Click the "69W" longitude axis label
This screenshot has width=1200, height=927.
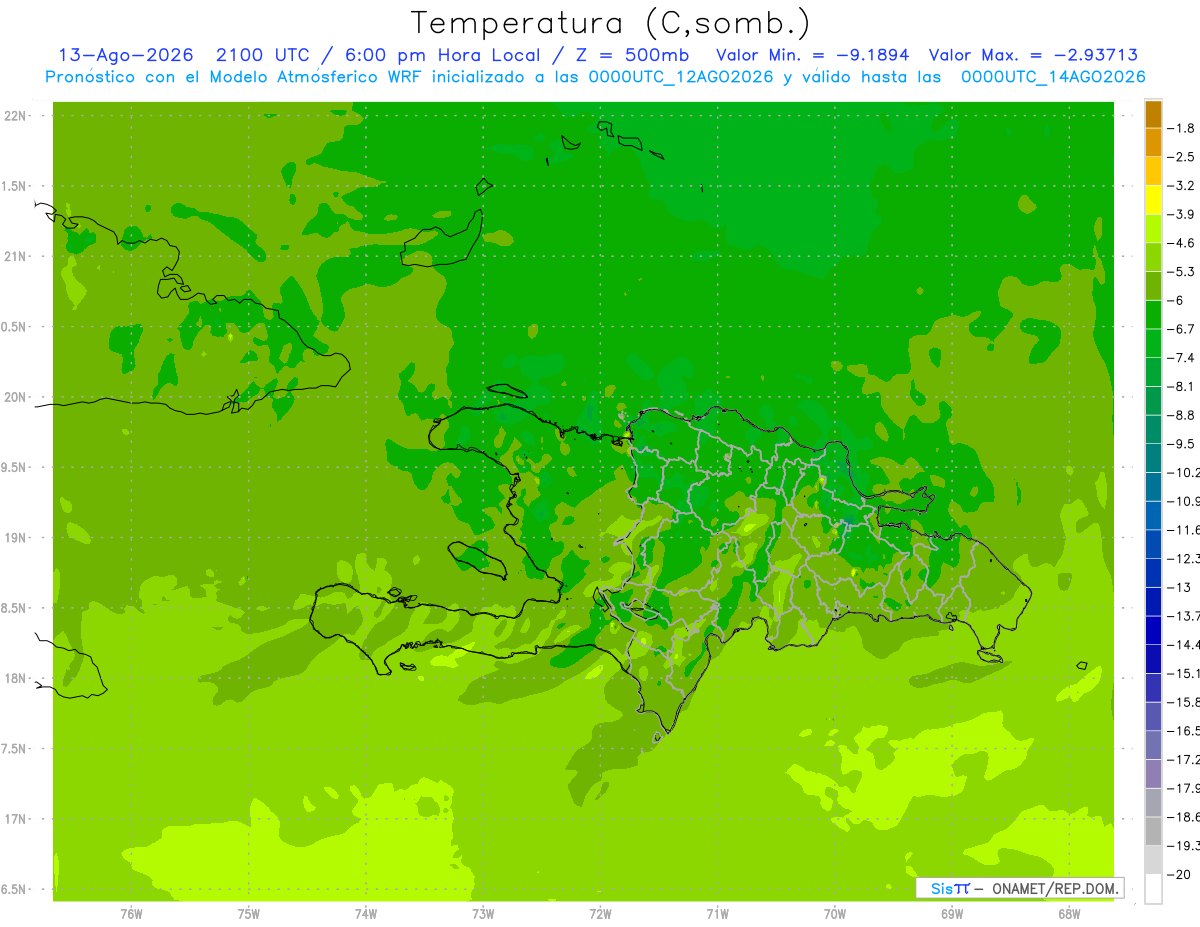pos(952,913)
